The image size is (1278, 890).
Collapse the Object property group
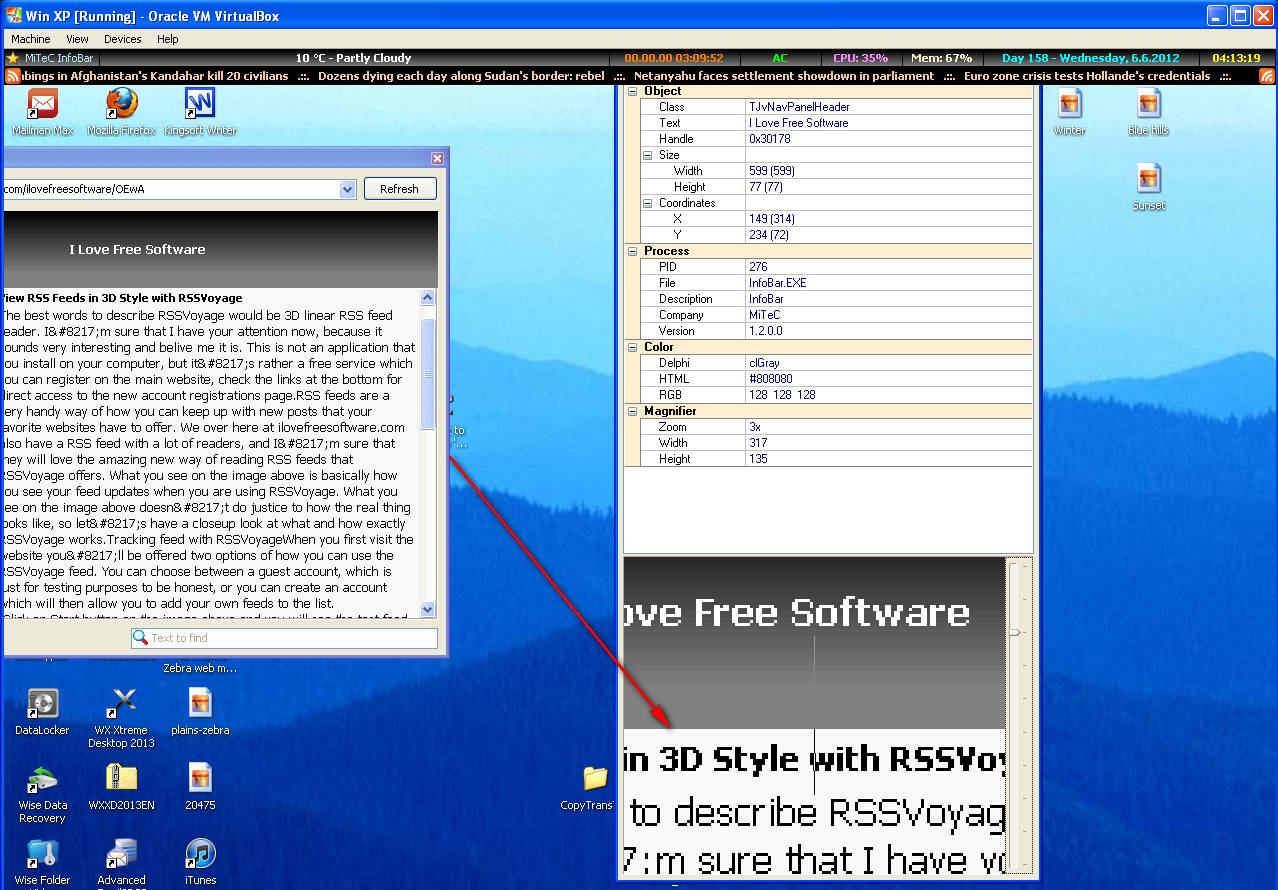(x=632, y=91)
